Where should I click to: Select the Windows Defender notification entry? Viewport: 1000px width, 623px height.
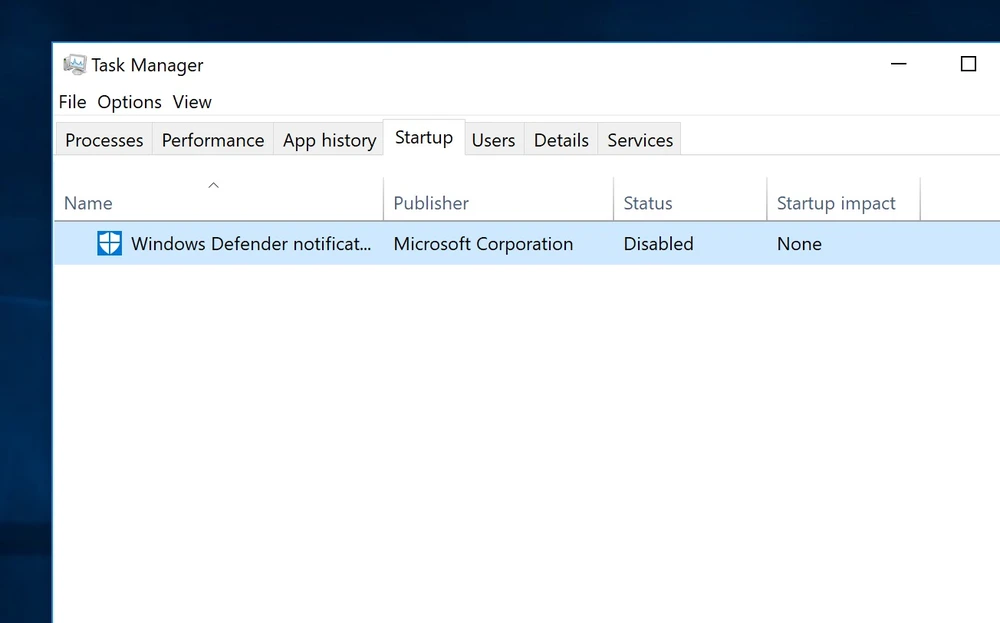tap(251, 244)
